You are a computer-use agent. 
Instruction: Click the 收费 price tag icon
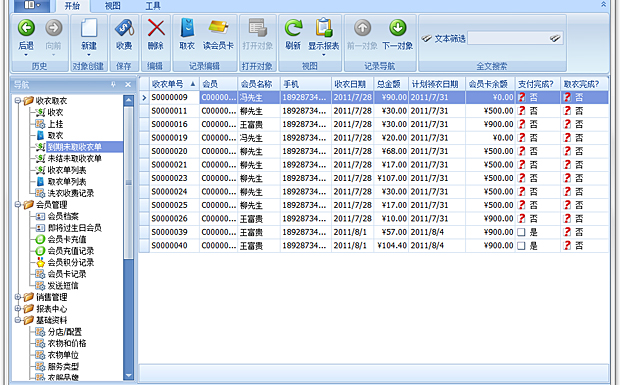tap(124, 28)
